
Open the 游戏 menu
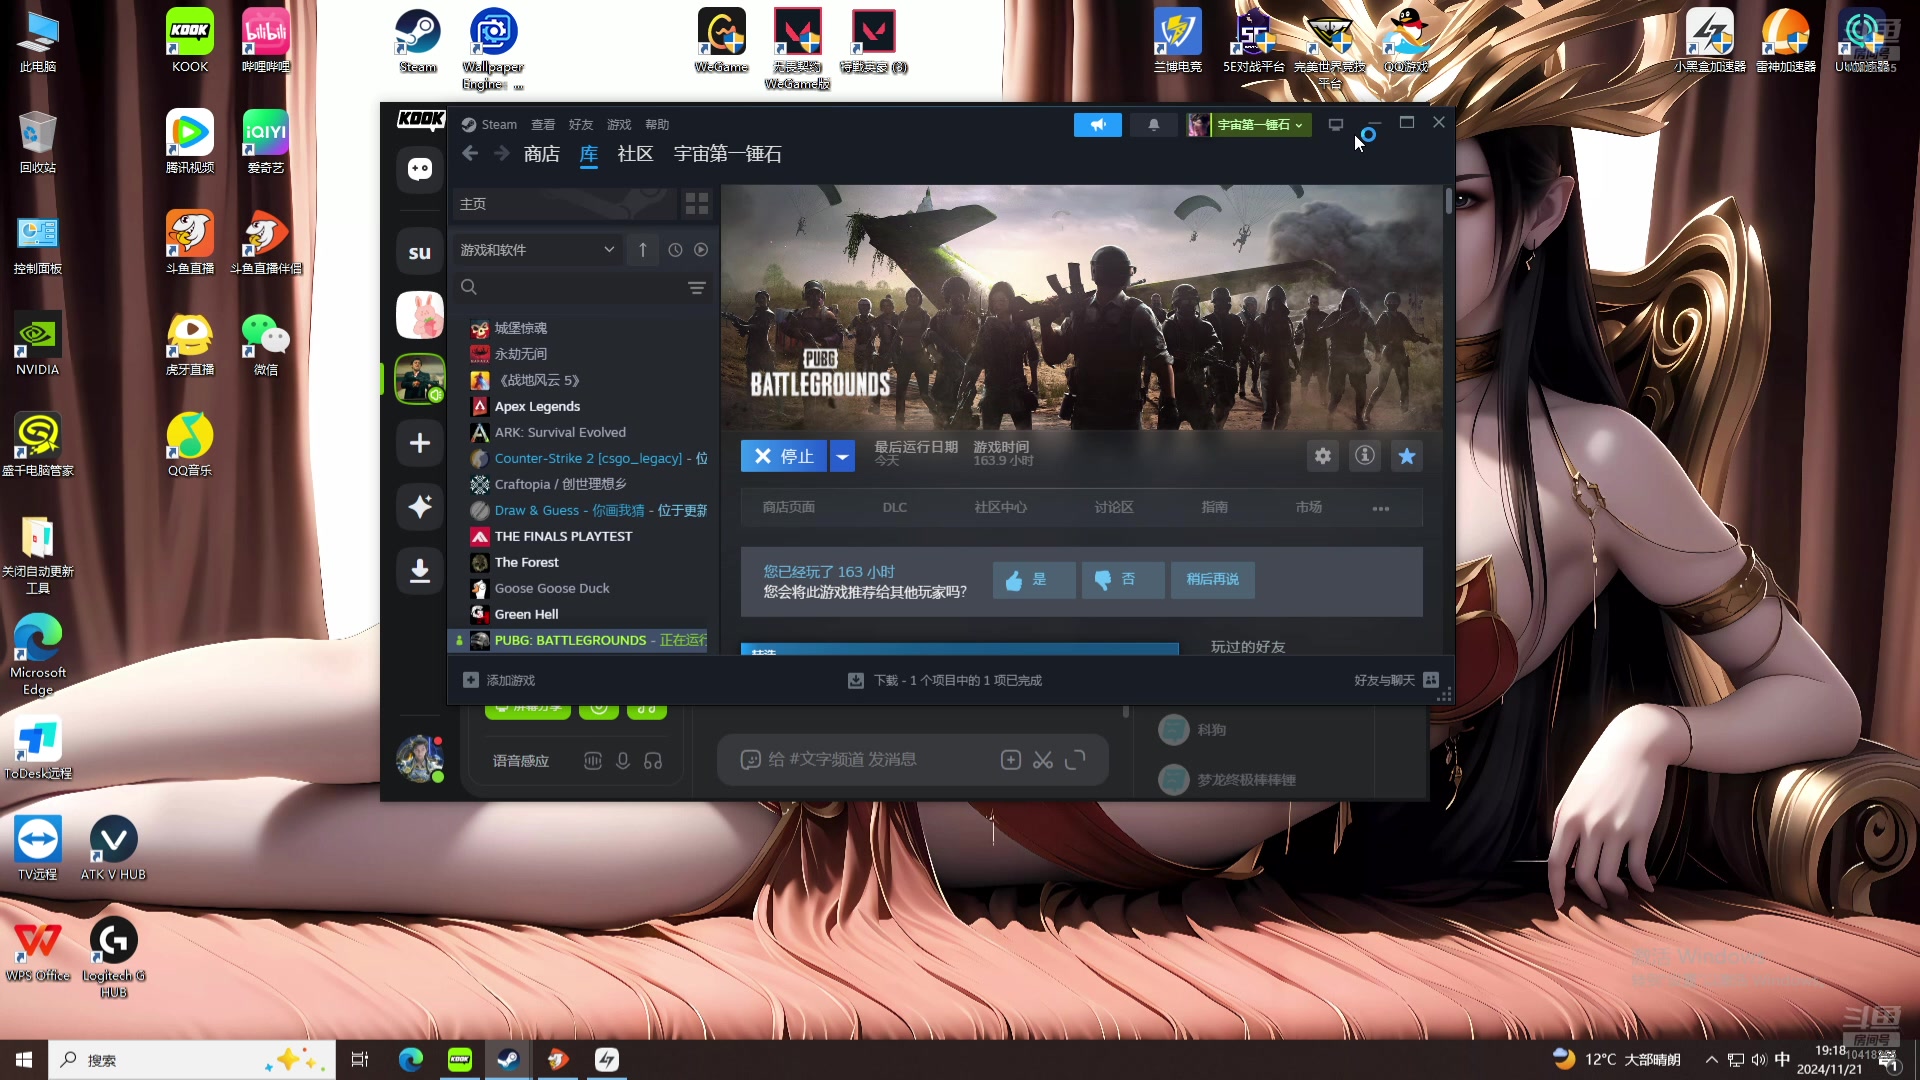pos(619,125)
